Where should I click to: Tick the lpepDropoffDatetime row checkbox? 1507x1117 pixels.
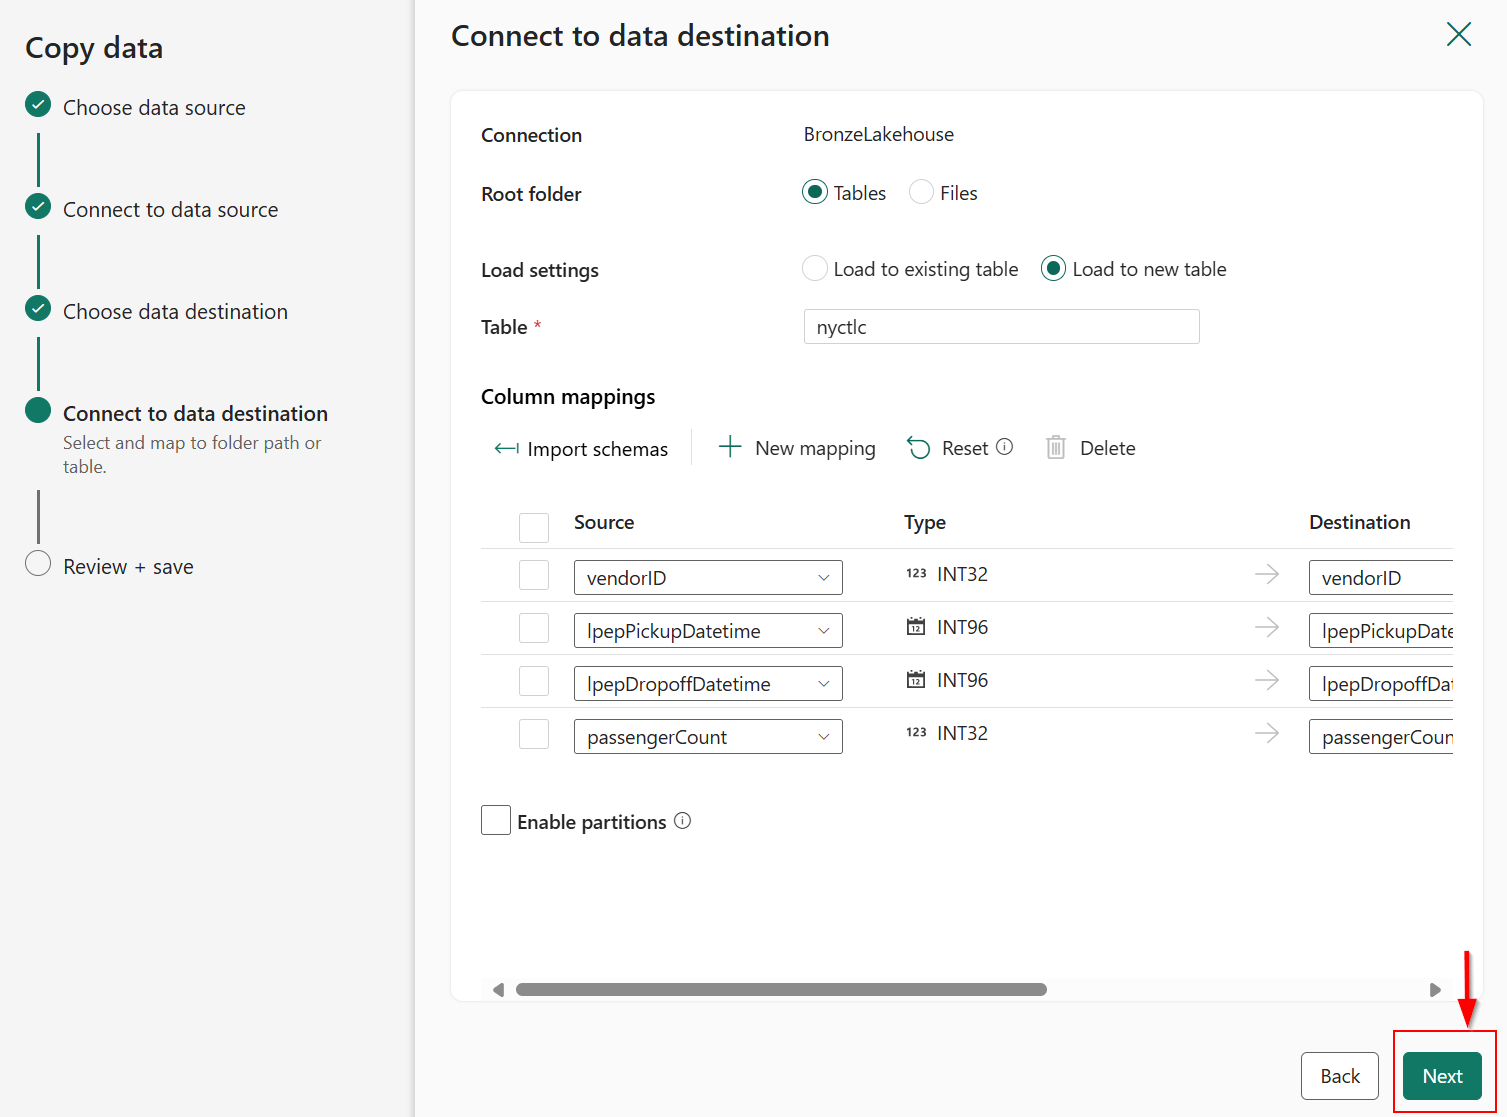point(534,681)
